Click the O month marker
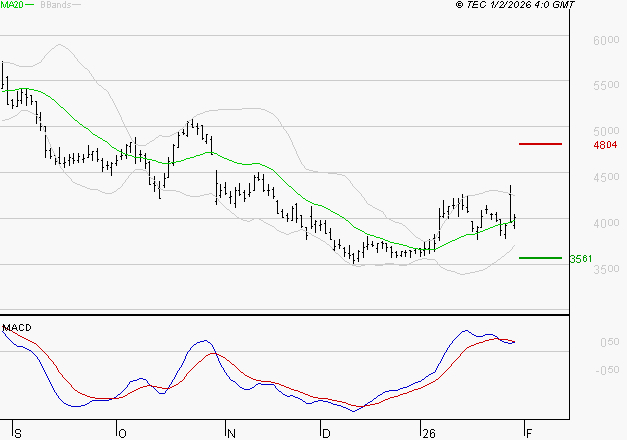Image resolution: width=627 pixels, height=440 pixels. tap(122, 433)
